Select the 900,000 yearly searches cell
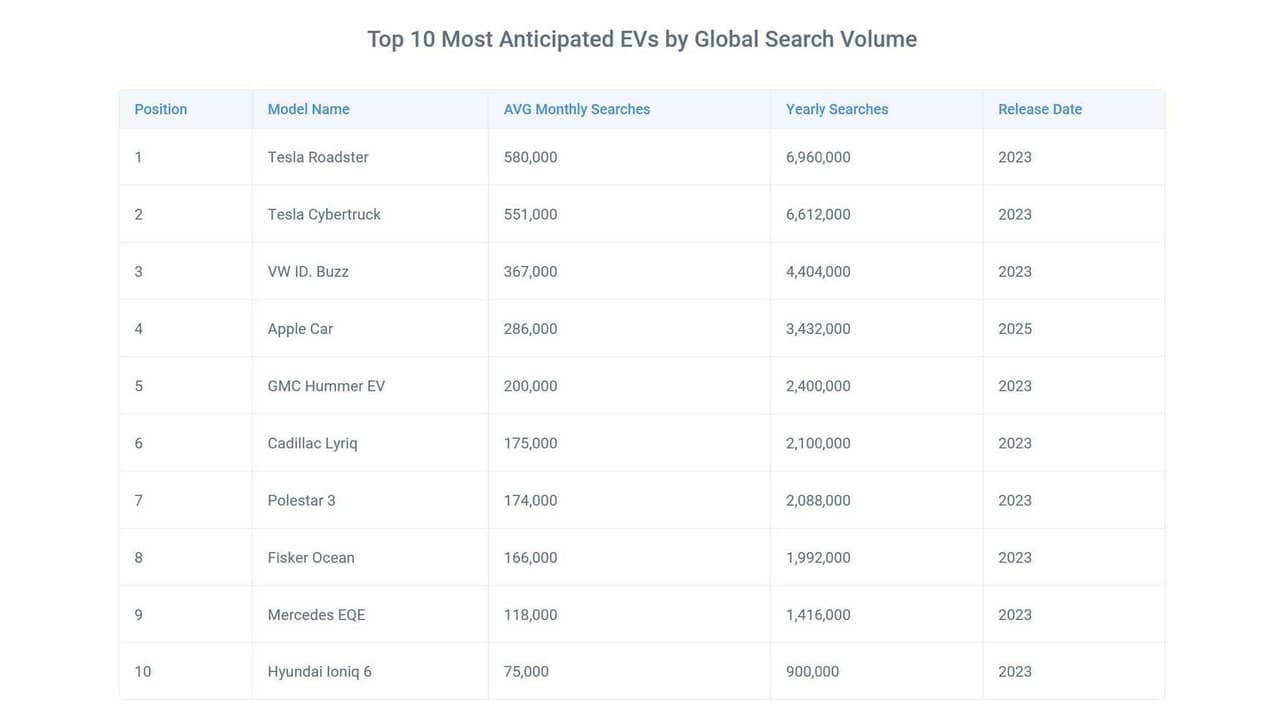This screenshot has height=720, width=1280. pyautogui.click(x=812, y=672)
